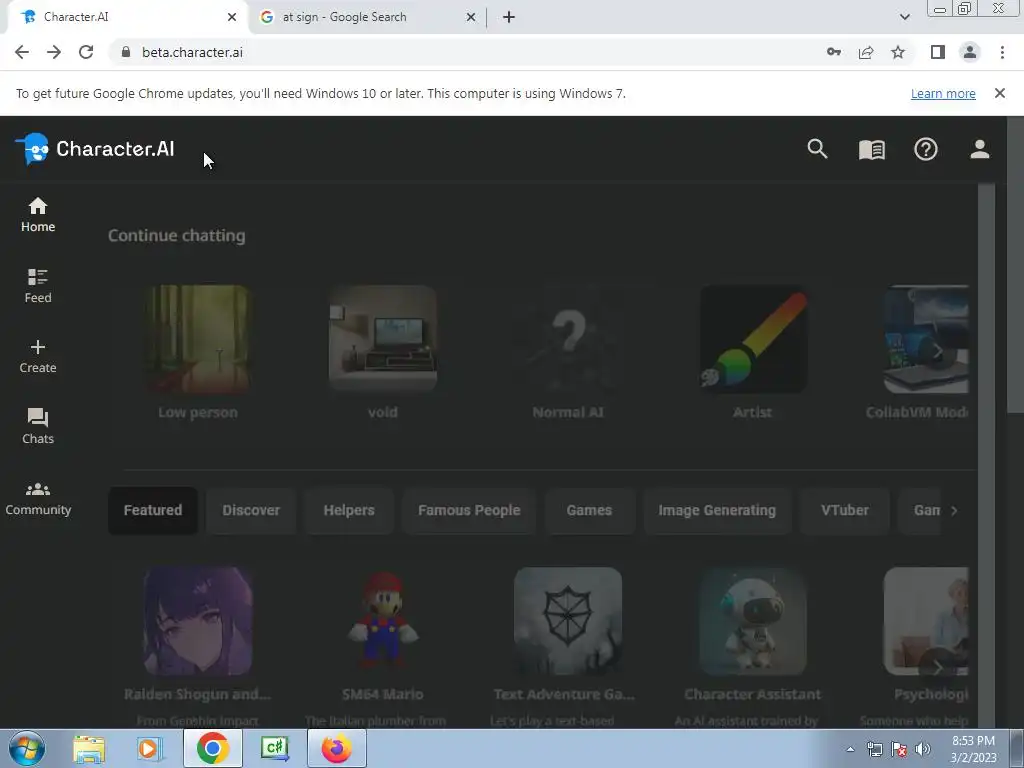Click the address bar URL
Viewport: 1024px width, 768px height.
click(x=192, y=52)
